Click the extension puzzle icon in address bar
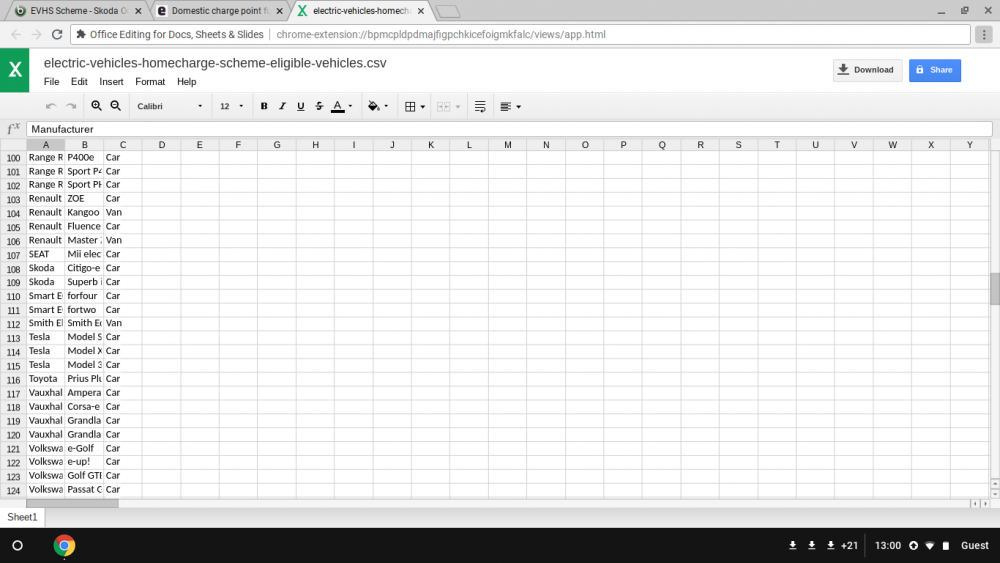Screen dimensions: 1000x563 81,34
